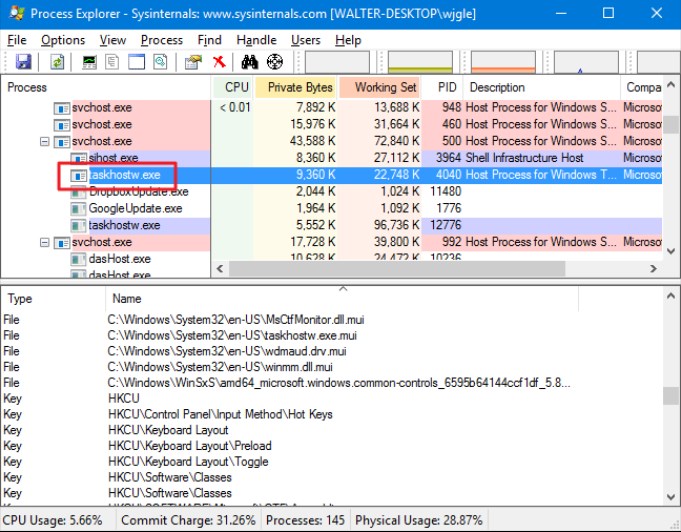Select the GoogleUpdate.exe process
This screenshot has width=681, height=532.
(x=136, y=208)
